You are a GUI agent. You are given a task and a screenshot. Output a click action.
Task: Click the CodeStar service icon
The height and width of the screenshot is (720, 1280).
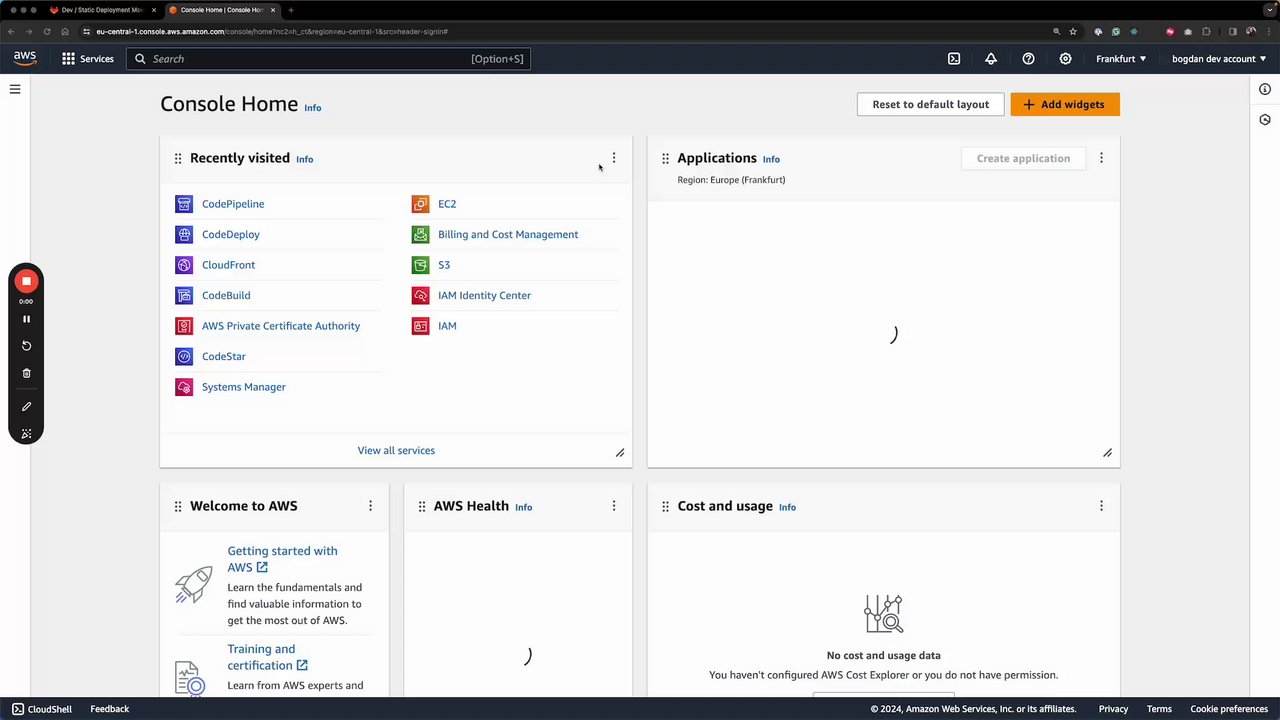pyautogui.click(x=184, y=356)
